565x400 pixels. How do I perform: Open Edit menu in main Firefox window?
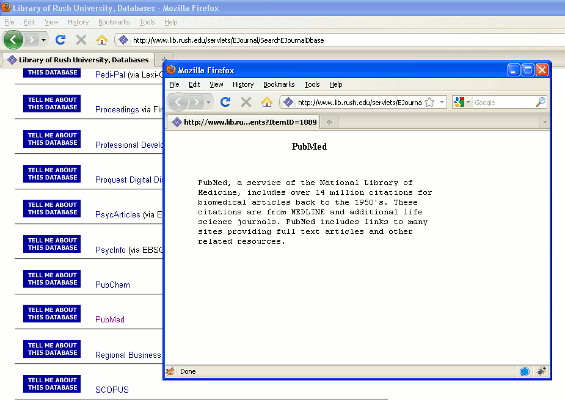tap(29, 22)
